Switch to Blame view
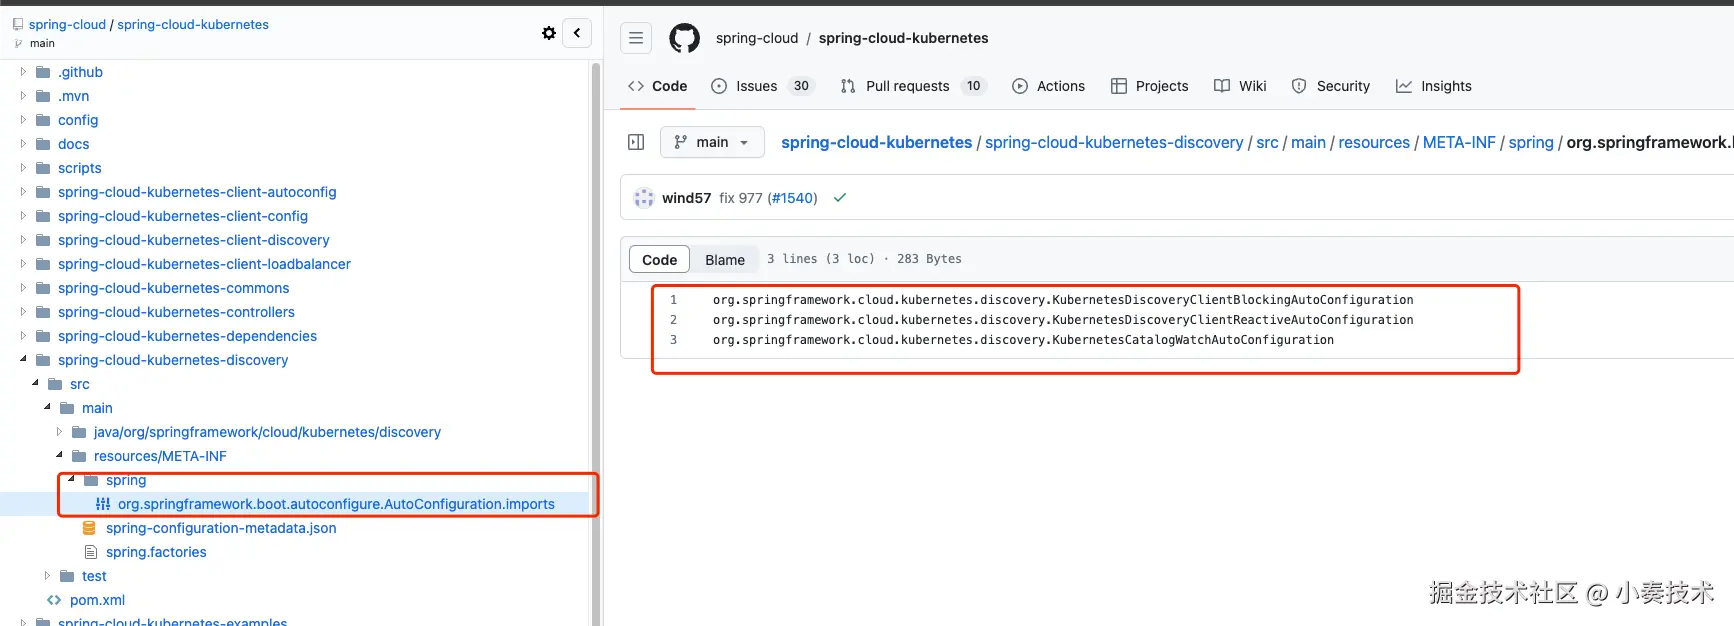 [724, 260]
